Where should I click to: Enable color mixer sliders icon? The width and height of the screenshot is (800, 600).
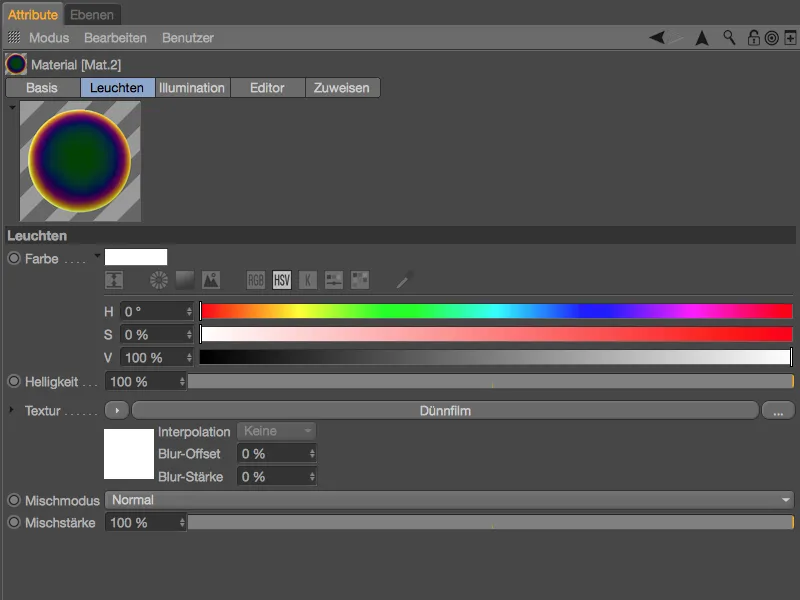[334, 280]
